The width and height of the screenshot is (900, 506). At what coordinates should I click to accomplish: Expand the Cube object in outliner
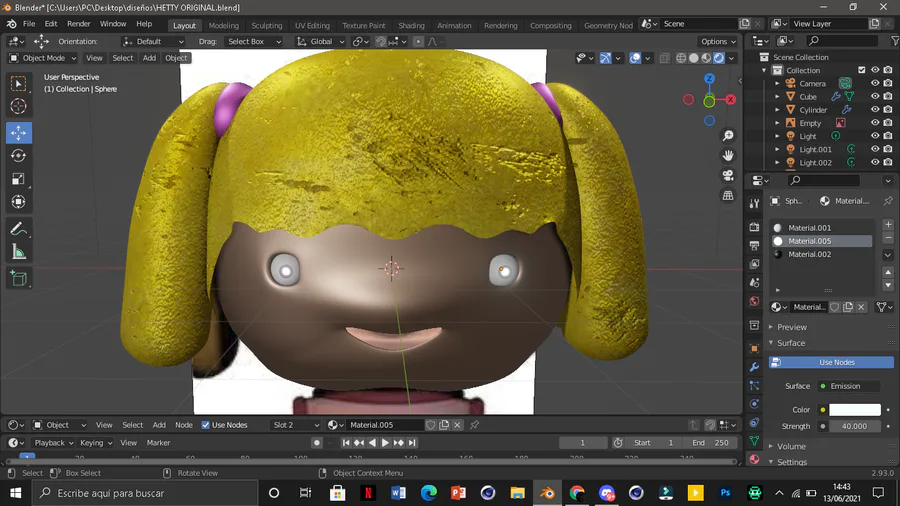click(x=777, y=96)
